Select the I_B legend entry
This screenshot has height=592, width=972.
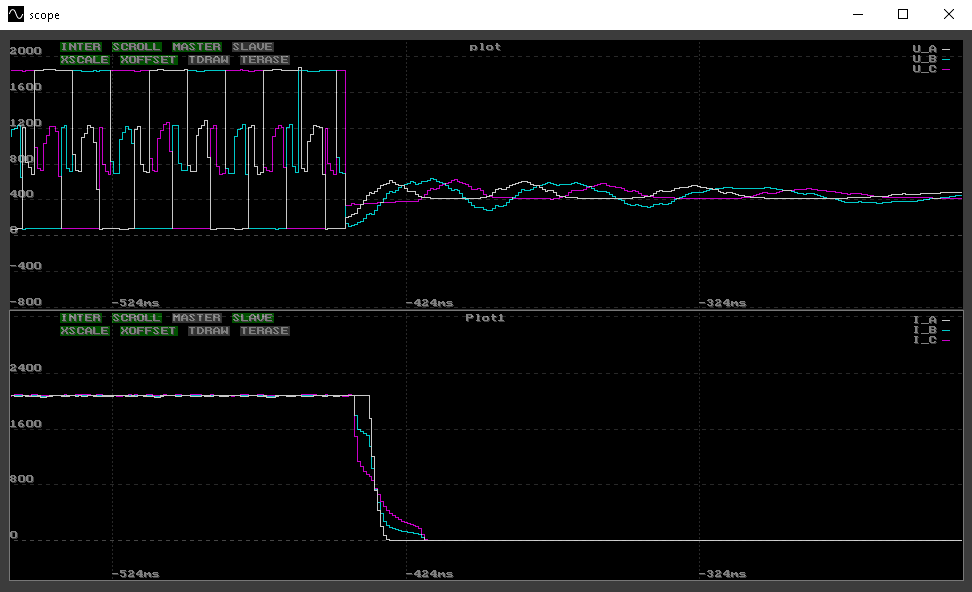tap(931, 330)
